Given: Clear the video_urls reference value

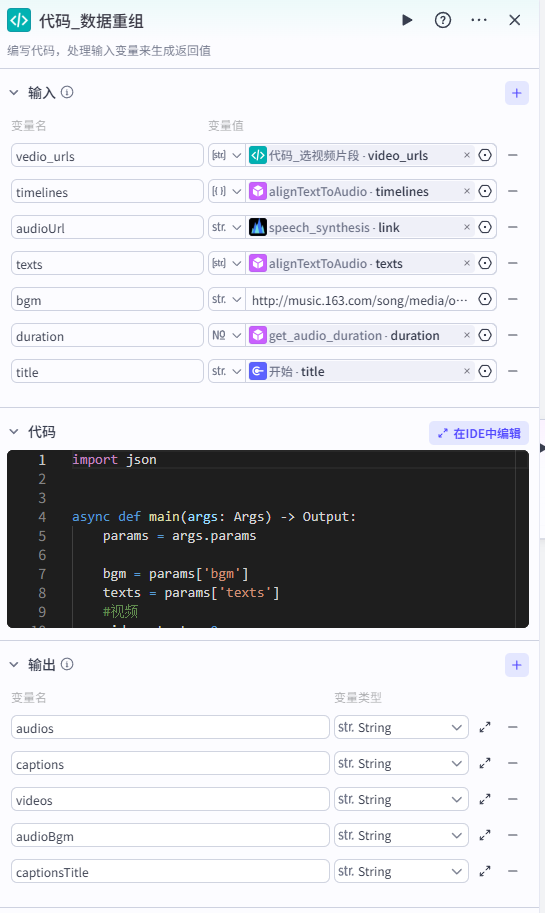Looking at the screenshot, I should point(466,155).
